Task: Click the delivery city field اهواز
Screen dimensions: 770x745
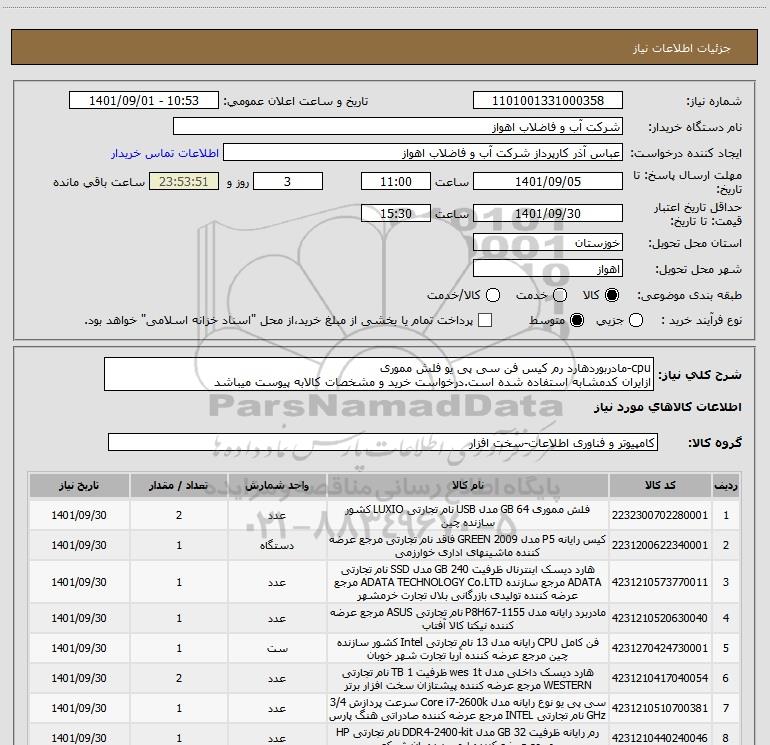Action: [548, 269]
